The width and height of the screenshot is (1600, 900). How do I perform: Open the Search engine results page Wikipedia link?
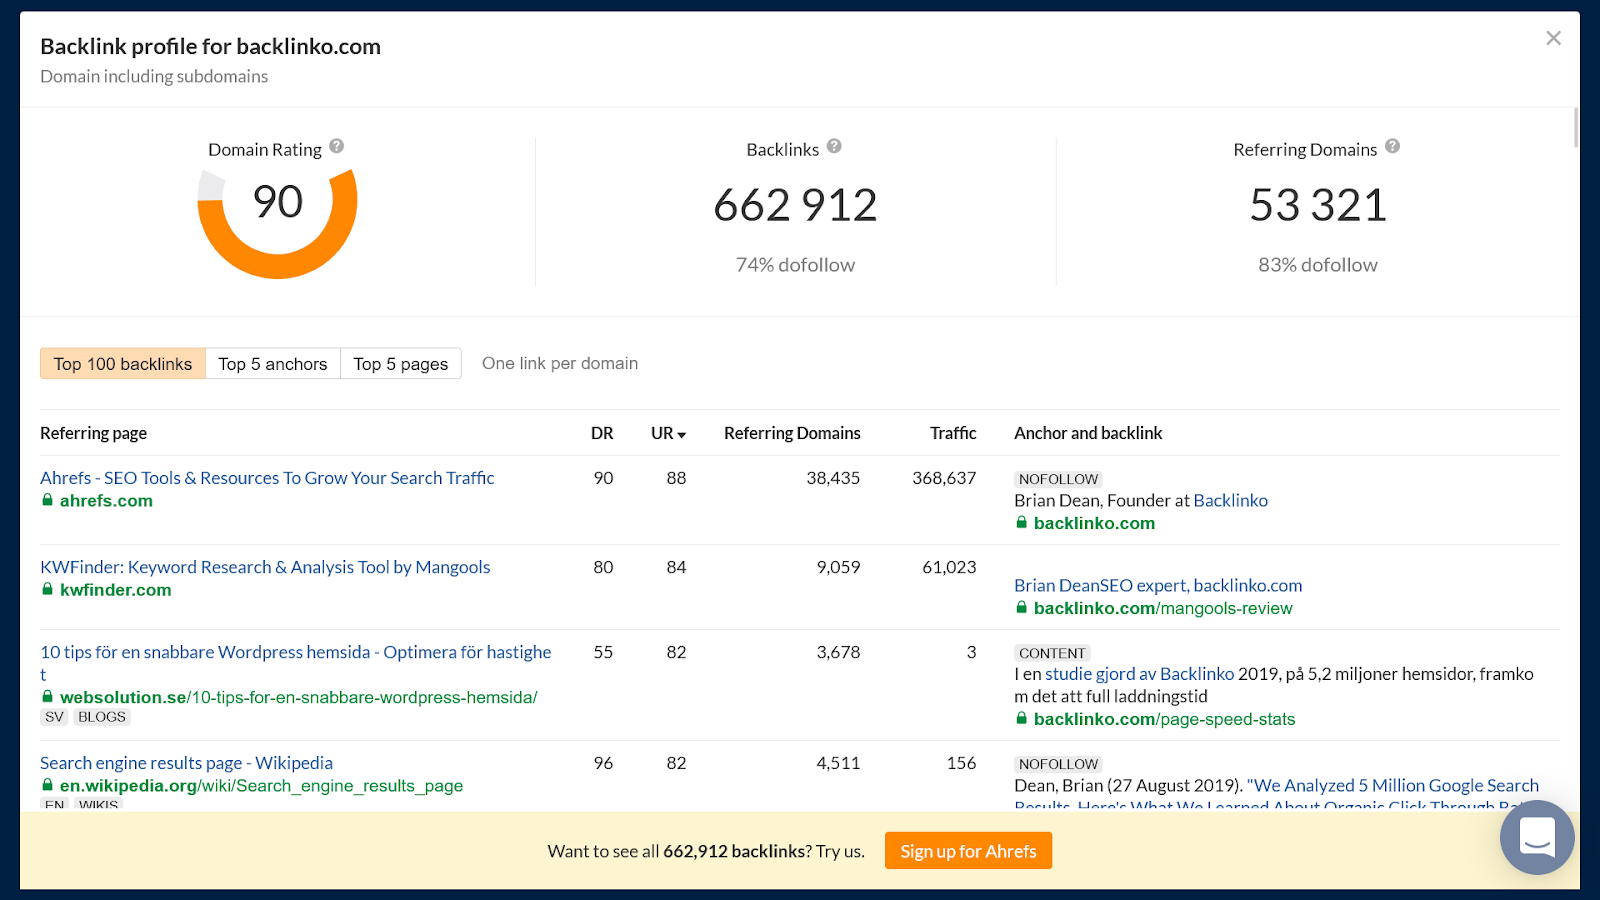point(186,763)
